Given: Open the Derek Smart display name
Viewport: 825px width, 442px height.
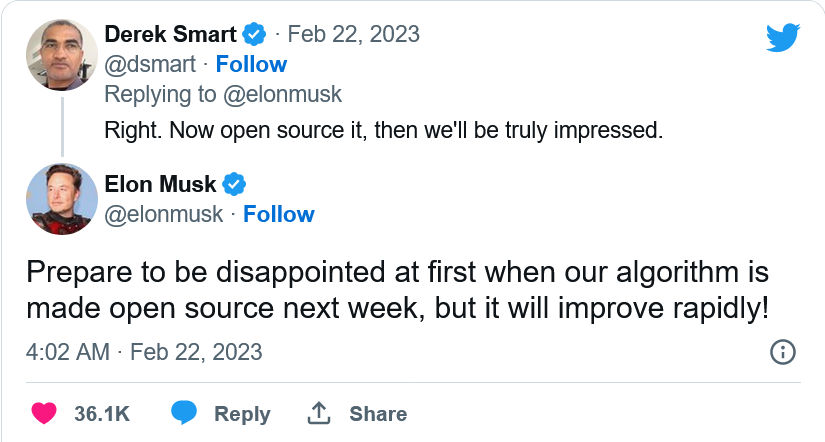Looking at the screenshot, I should click(x=171, y=34).
